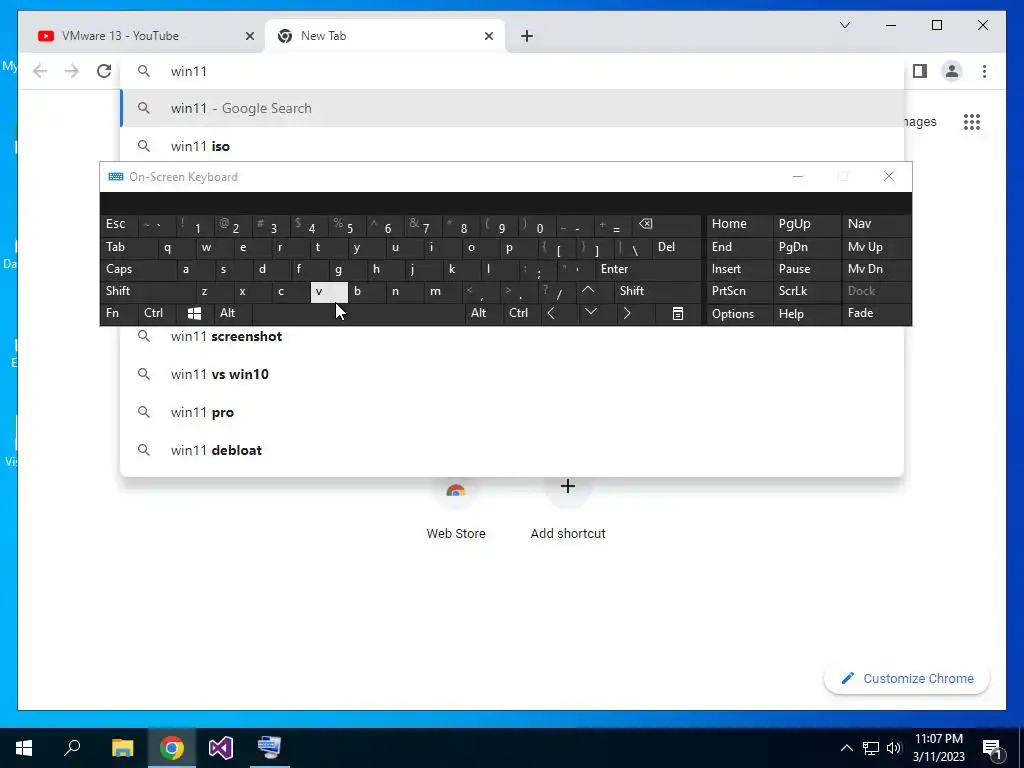The height and width of the screenshot is (768, 1024).
Task: Switch to VMware 13 - YouTube tab
Action: point(142,36)
